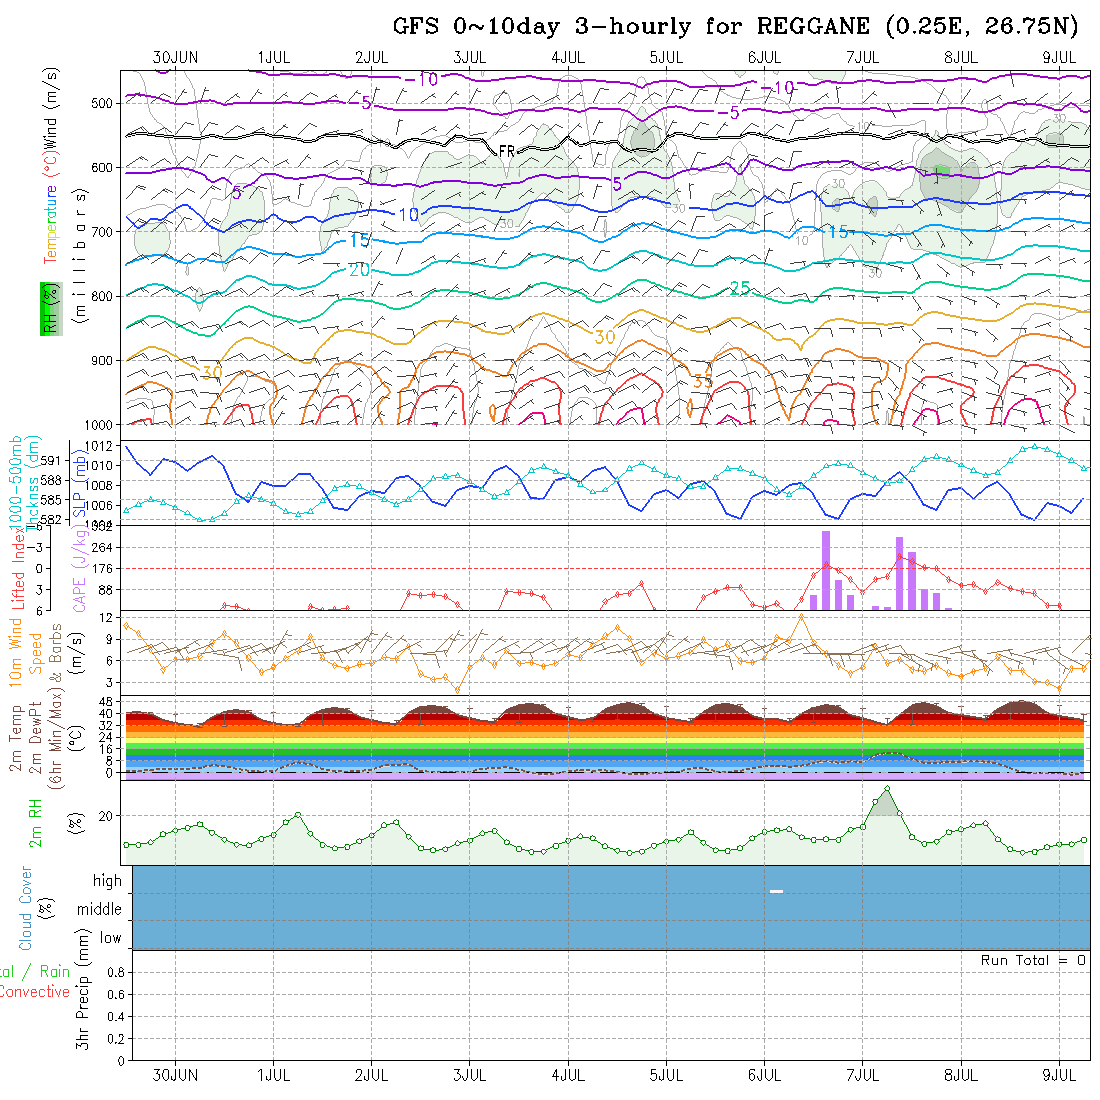The image size is (1100, 1100).
Task: Click the 5JUL date label on the top axis
Action: [x=666, y=57]
